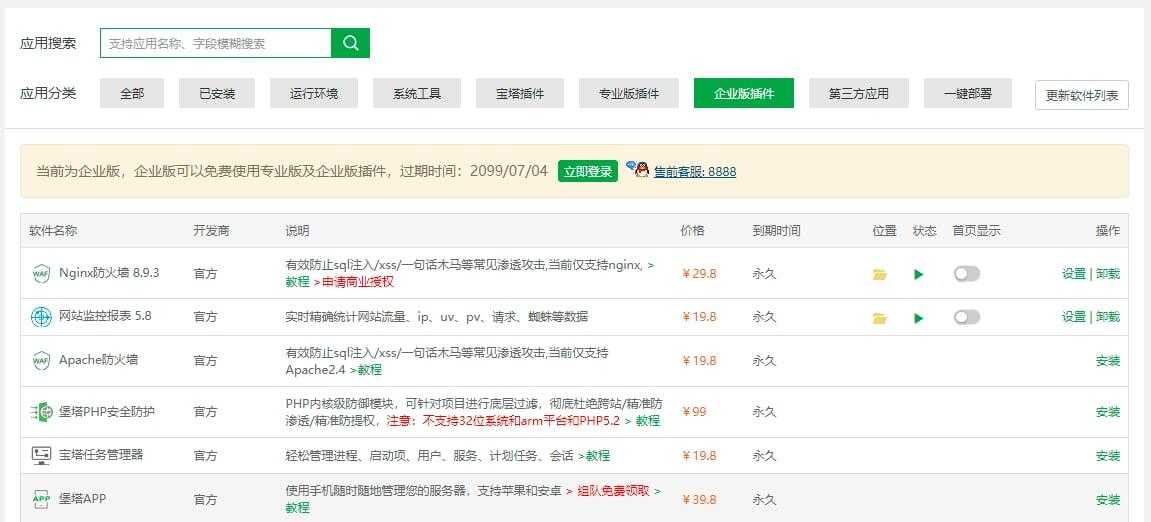Open the Nginx防火墙 folder location icon
Viewport: 1151px width, 522px height.
pyautogui.click(x=879, y=274)
